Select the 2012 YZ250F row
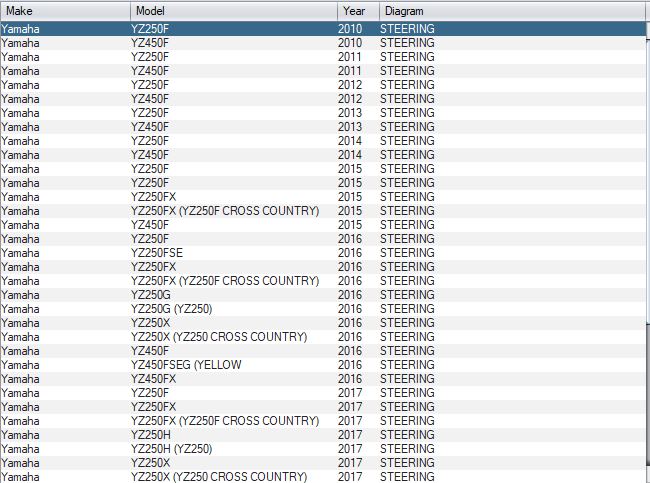This screenshot has width=650, height=483. [x=323, y=85]
